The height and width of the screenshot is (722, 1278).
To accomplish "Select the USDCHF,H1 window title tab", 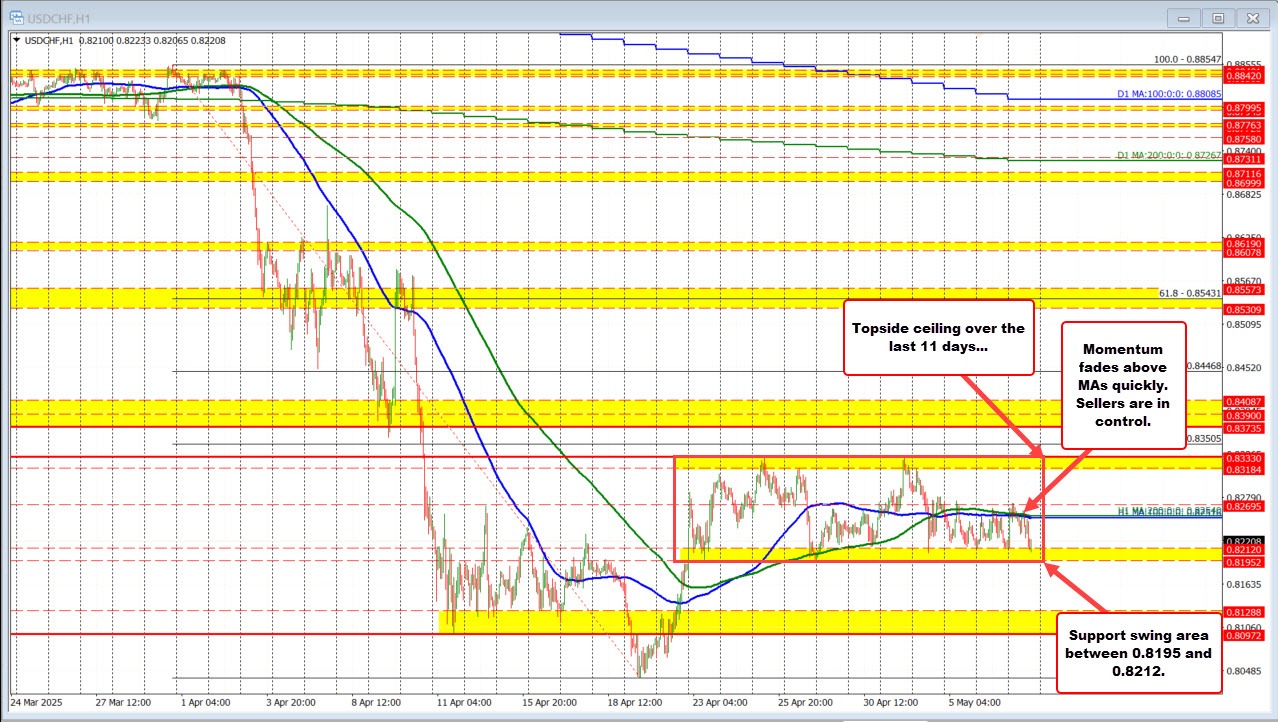I will [56, 17].
